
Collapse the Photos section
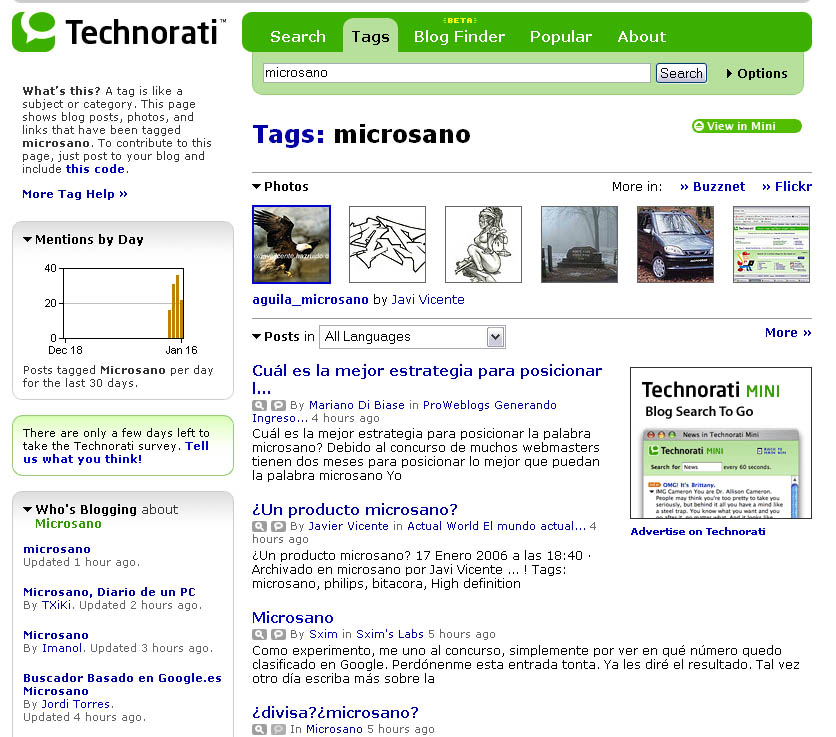click(256, 187)
